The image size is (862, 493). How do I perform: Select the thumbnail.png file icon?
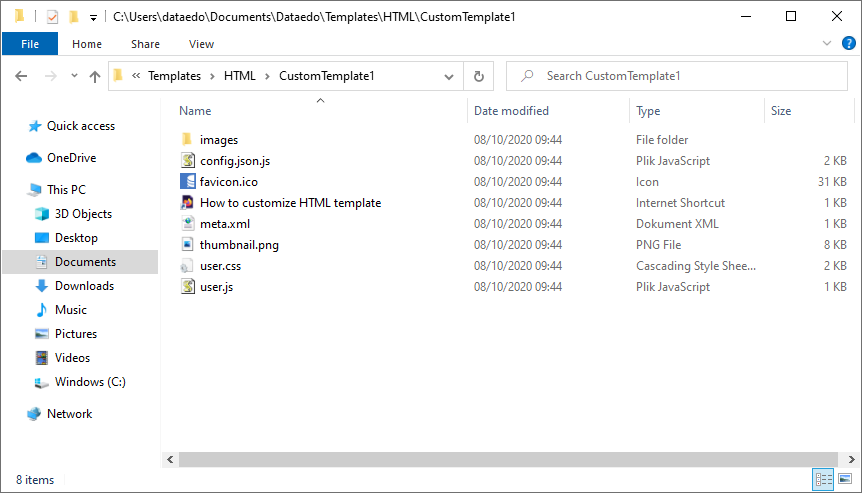pyautogui.click(x=187, y=244)
